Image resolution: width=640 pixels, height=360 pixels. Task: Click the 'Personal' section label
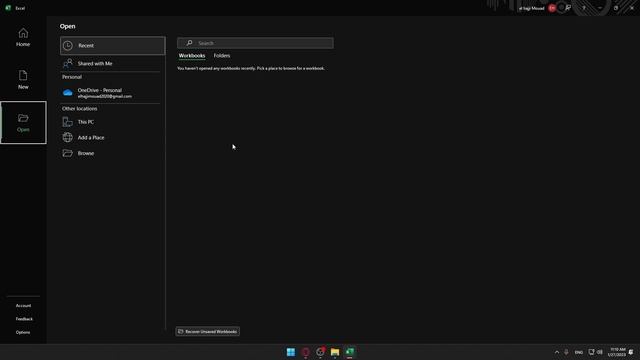click(x=72, y=77)
